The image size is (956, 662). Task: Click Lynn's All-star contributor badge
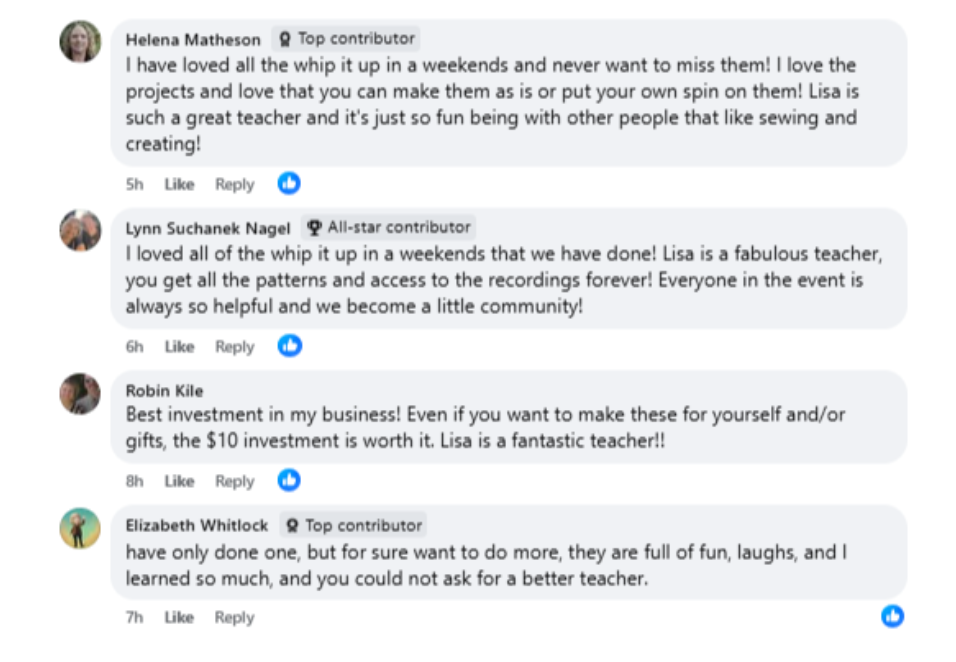click(388, 227)
